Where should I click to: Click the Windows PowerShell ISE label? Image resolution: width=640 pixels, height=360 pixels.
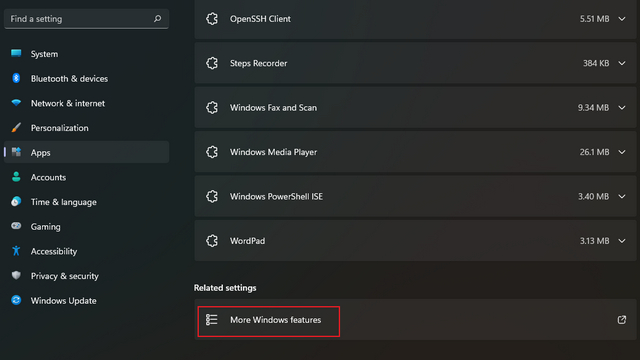pyautogui.click(x=276, y=197)
